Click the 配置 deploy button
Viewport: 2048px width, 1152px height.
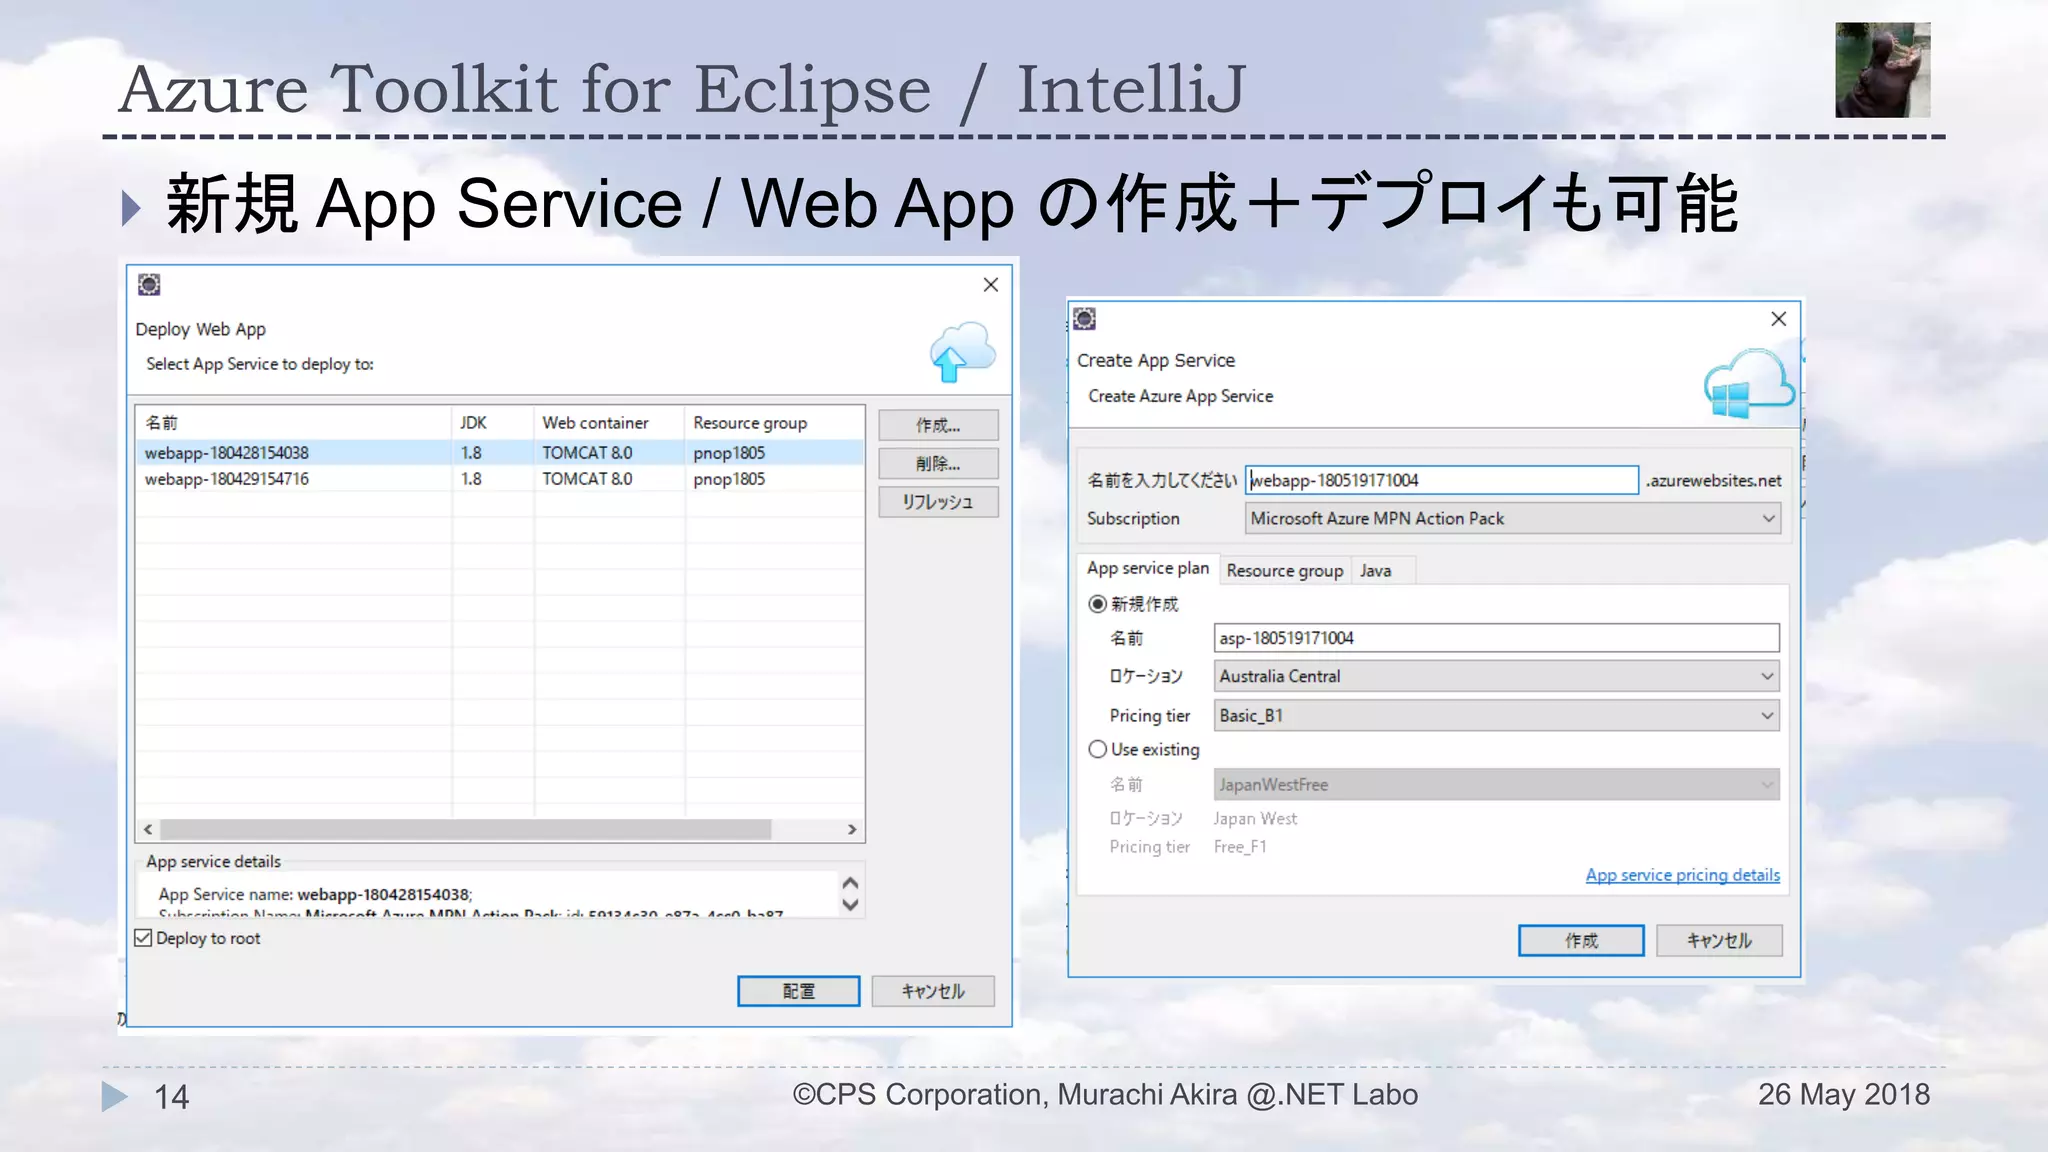pos(798,990)
